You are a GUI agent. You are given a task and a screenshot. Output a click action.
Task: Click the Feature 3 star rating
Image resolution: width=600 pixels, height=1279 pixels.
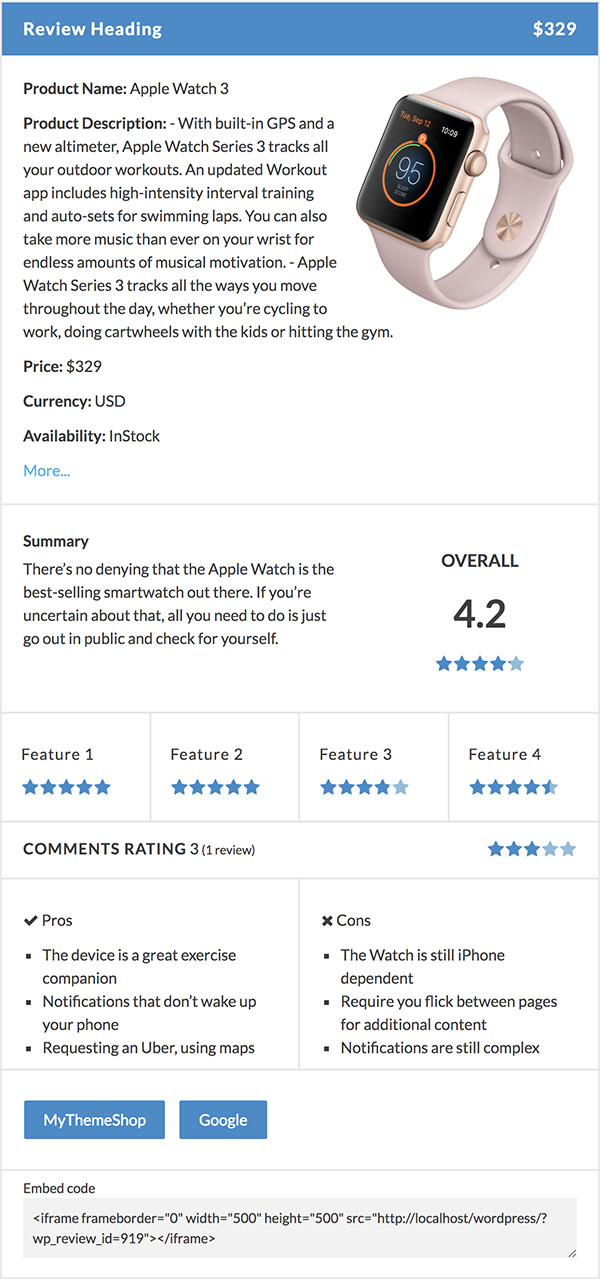(364, 787)
